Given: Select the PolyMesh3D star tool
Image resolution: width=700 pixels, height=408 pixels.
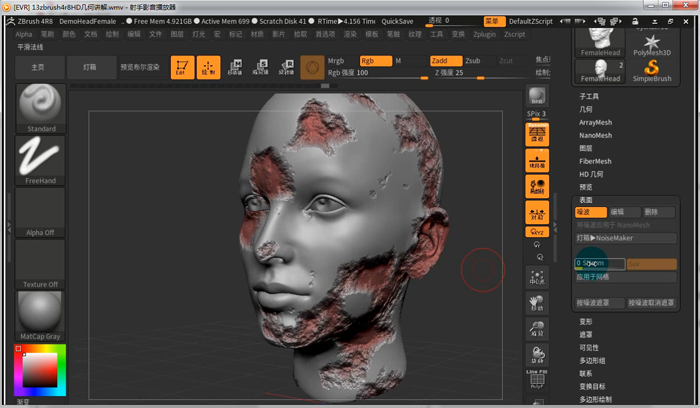Looking at the screenshot, I should tap(652, 45).
